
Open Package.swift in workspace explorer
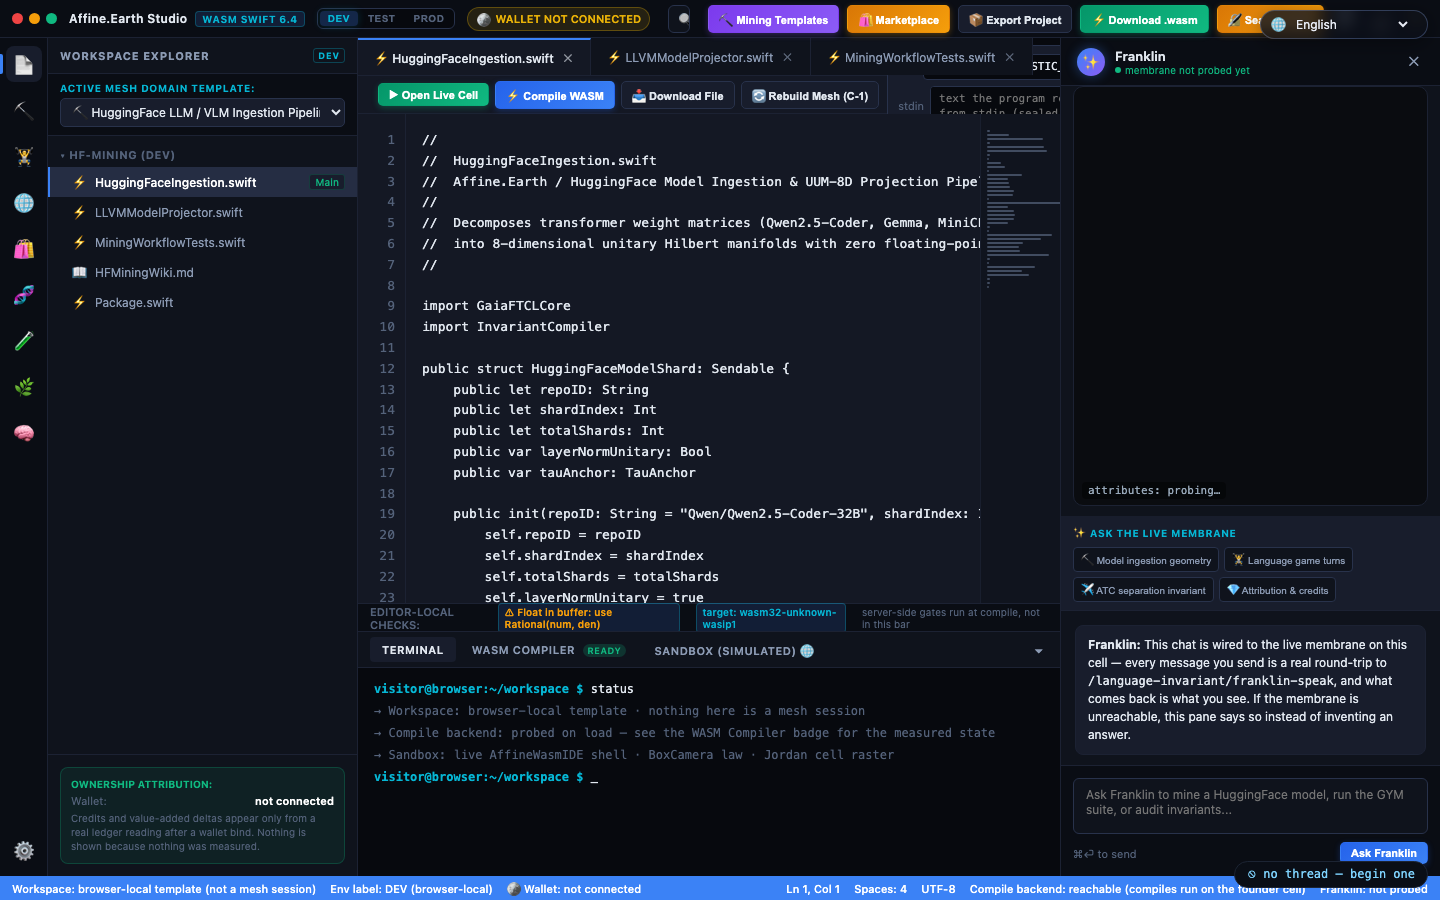point(203,302)
